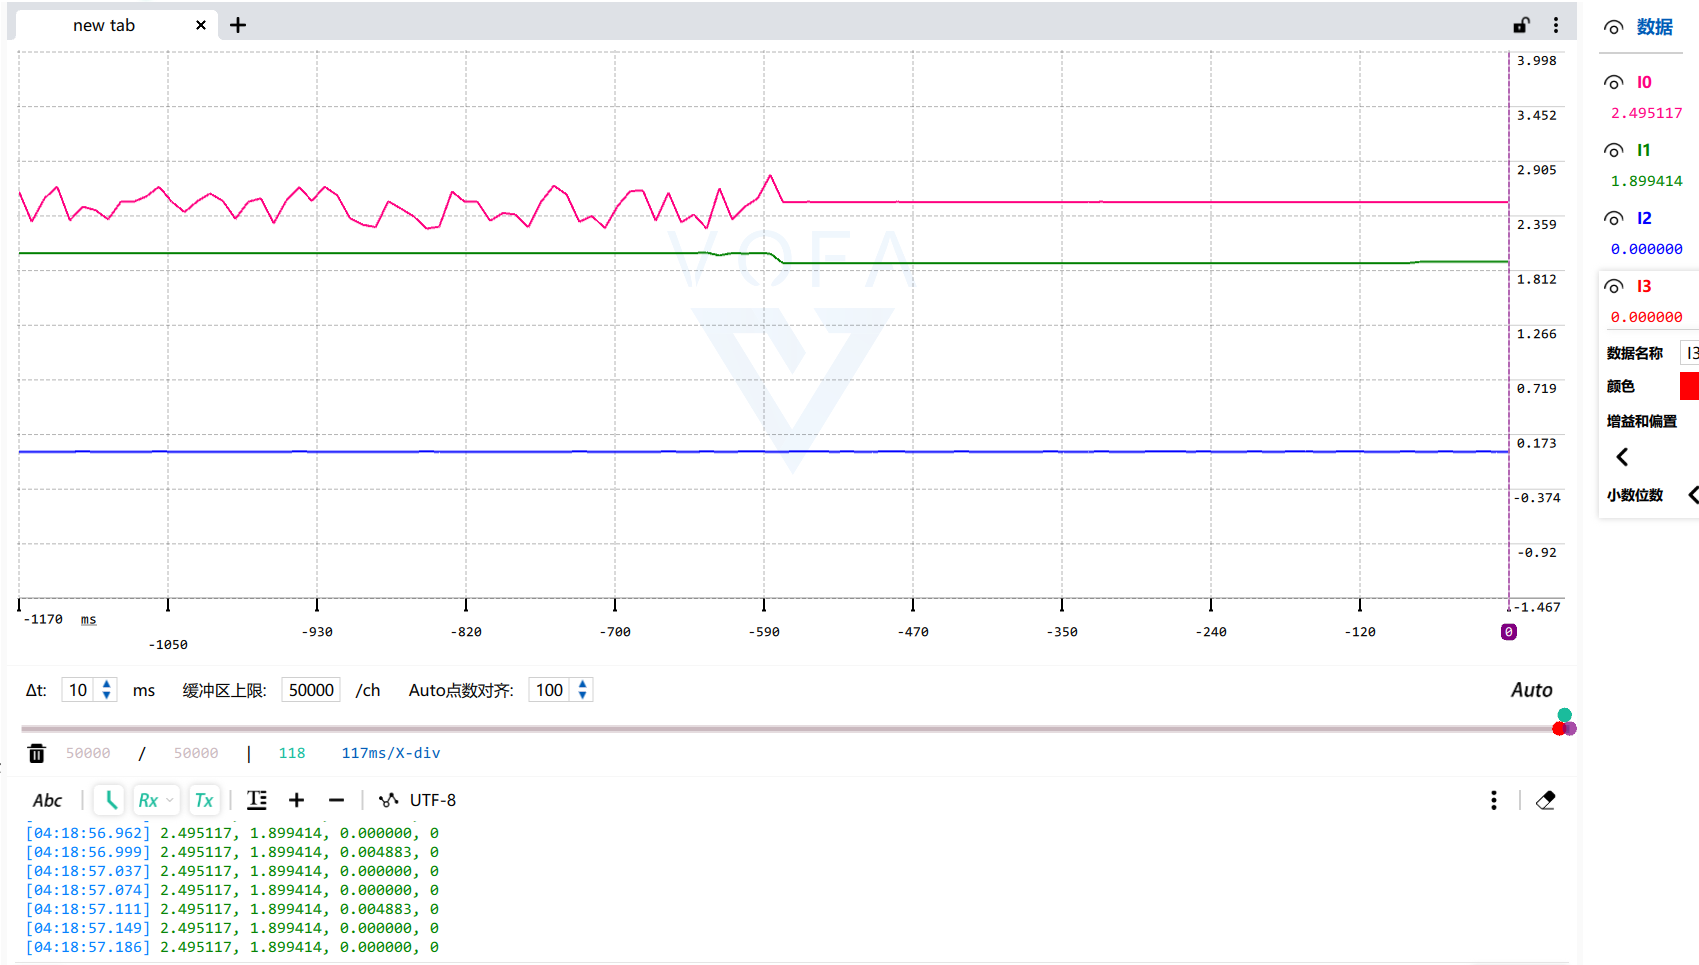Toggle visibility of channel I0
Viewport: 1699px width, 965px height.
tap(1614, 82)
